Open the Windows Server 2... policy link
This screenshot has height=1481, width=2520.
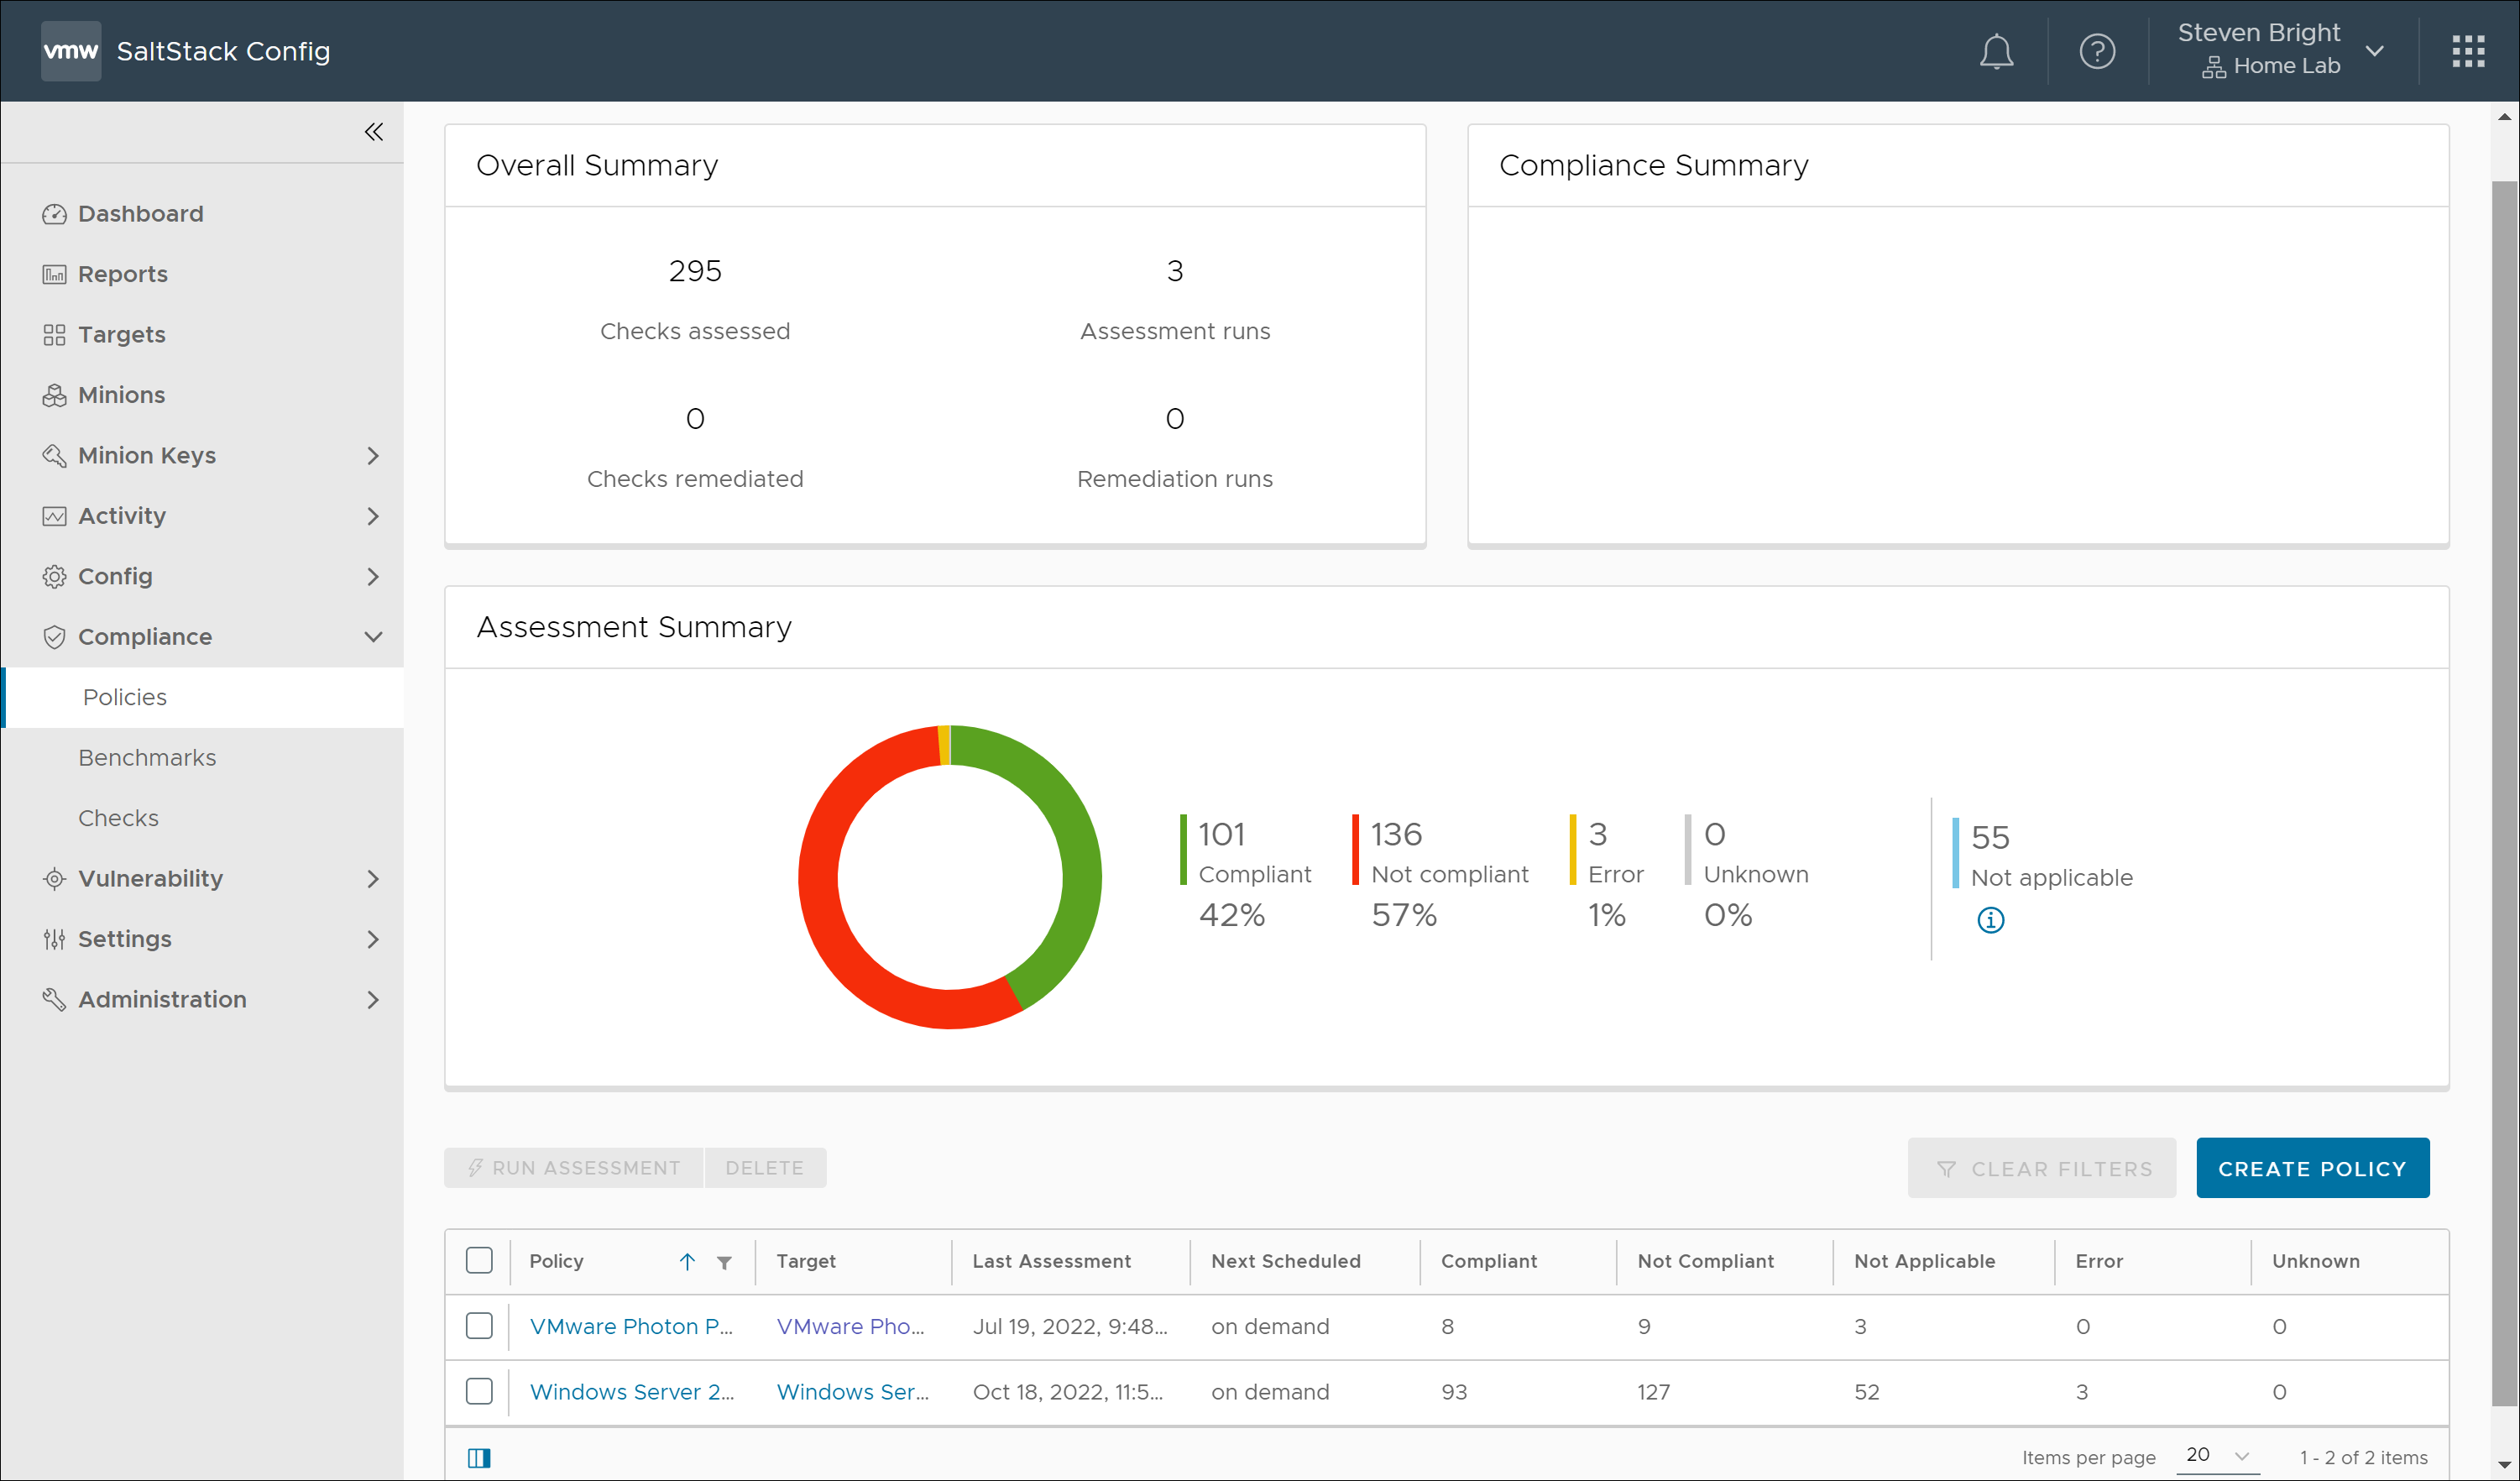[x=631, y=1391]
